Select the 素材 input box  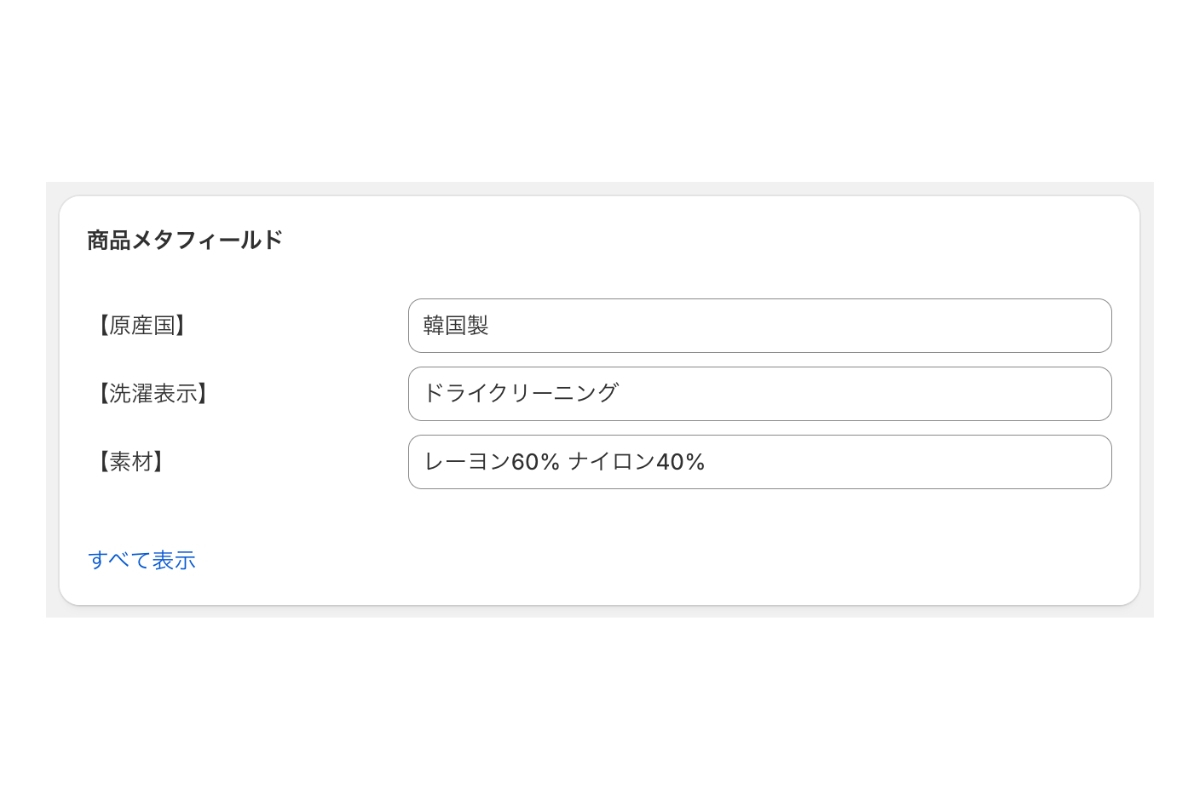pos(760,462)
